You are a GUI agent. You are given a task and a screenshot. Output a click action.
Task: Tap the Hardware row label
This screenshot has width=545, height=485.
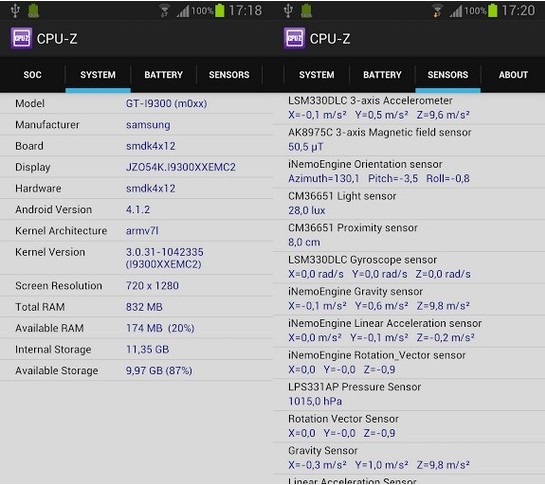[38, 188]
